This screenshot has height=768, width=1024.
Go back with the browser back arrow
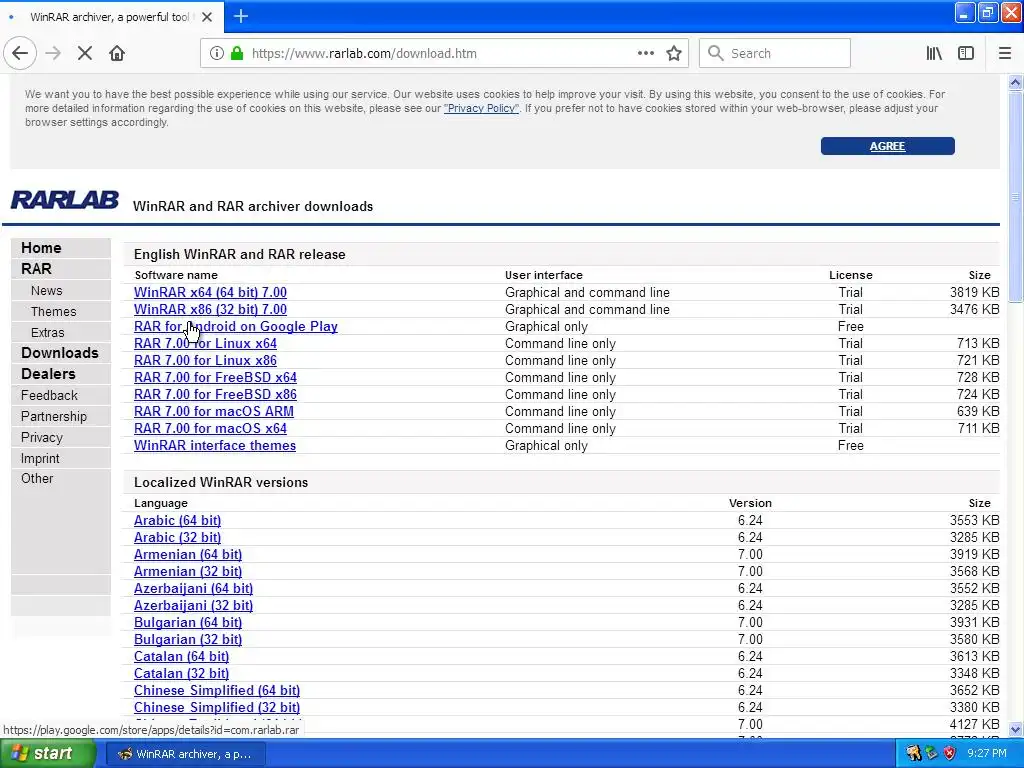(x=20, y=53)
